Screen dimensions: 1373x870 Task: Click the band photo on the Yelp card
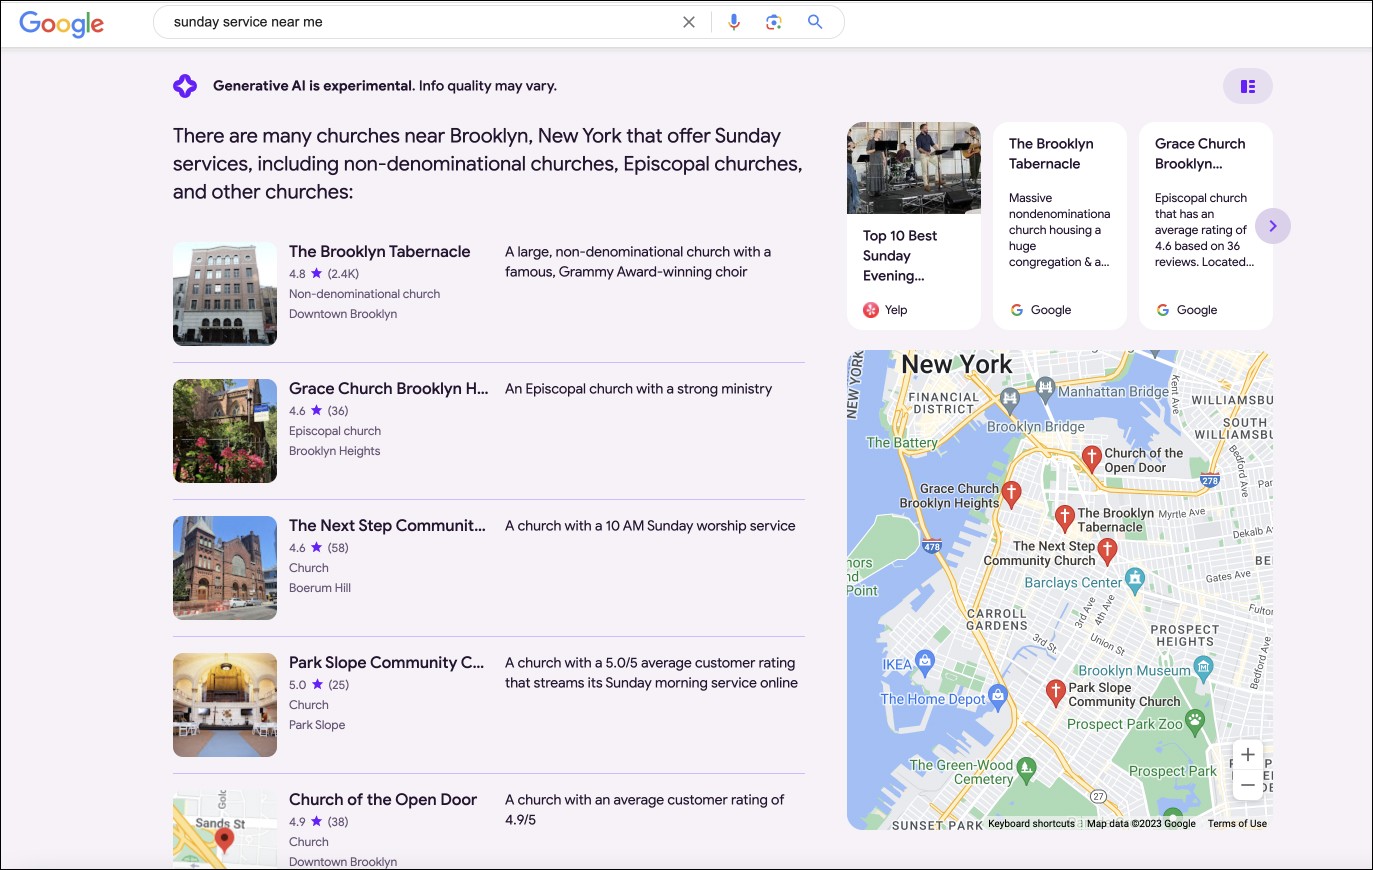tap(914, 168)
